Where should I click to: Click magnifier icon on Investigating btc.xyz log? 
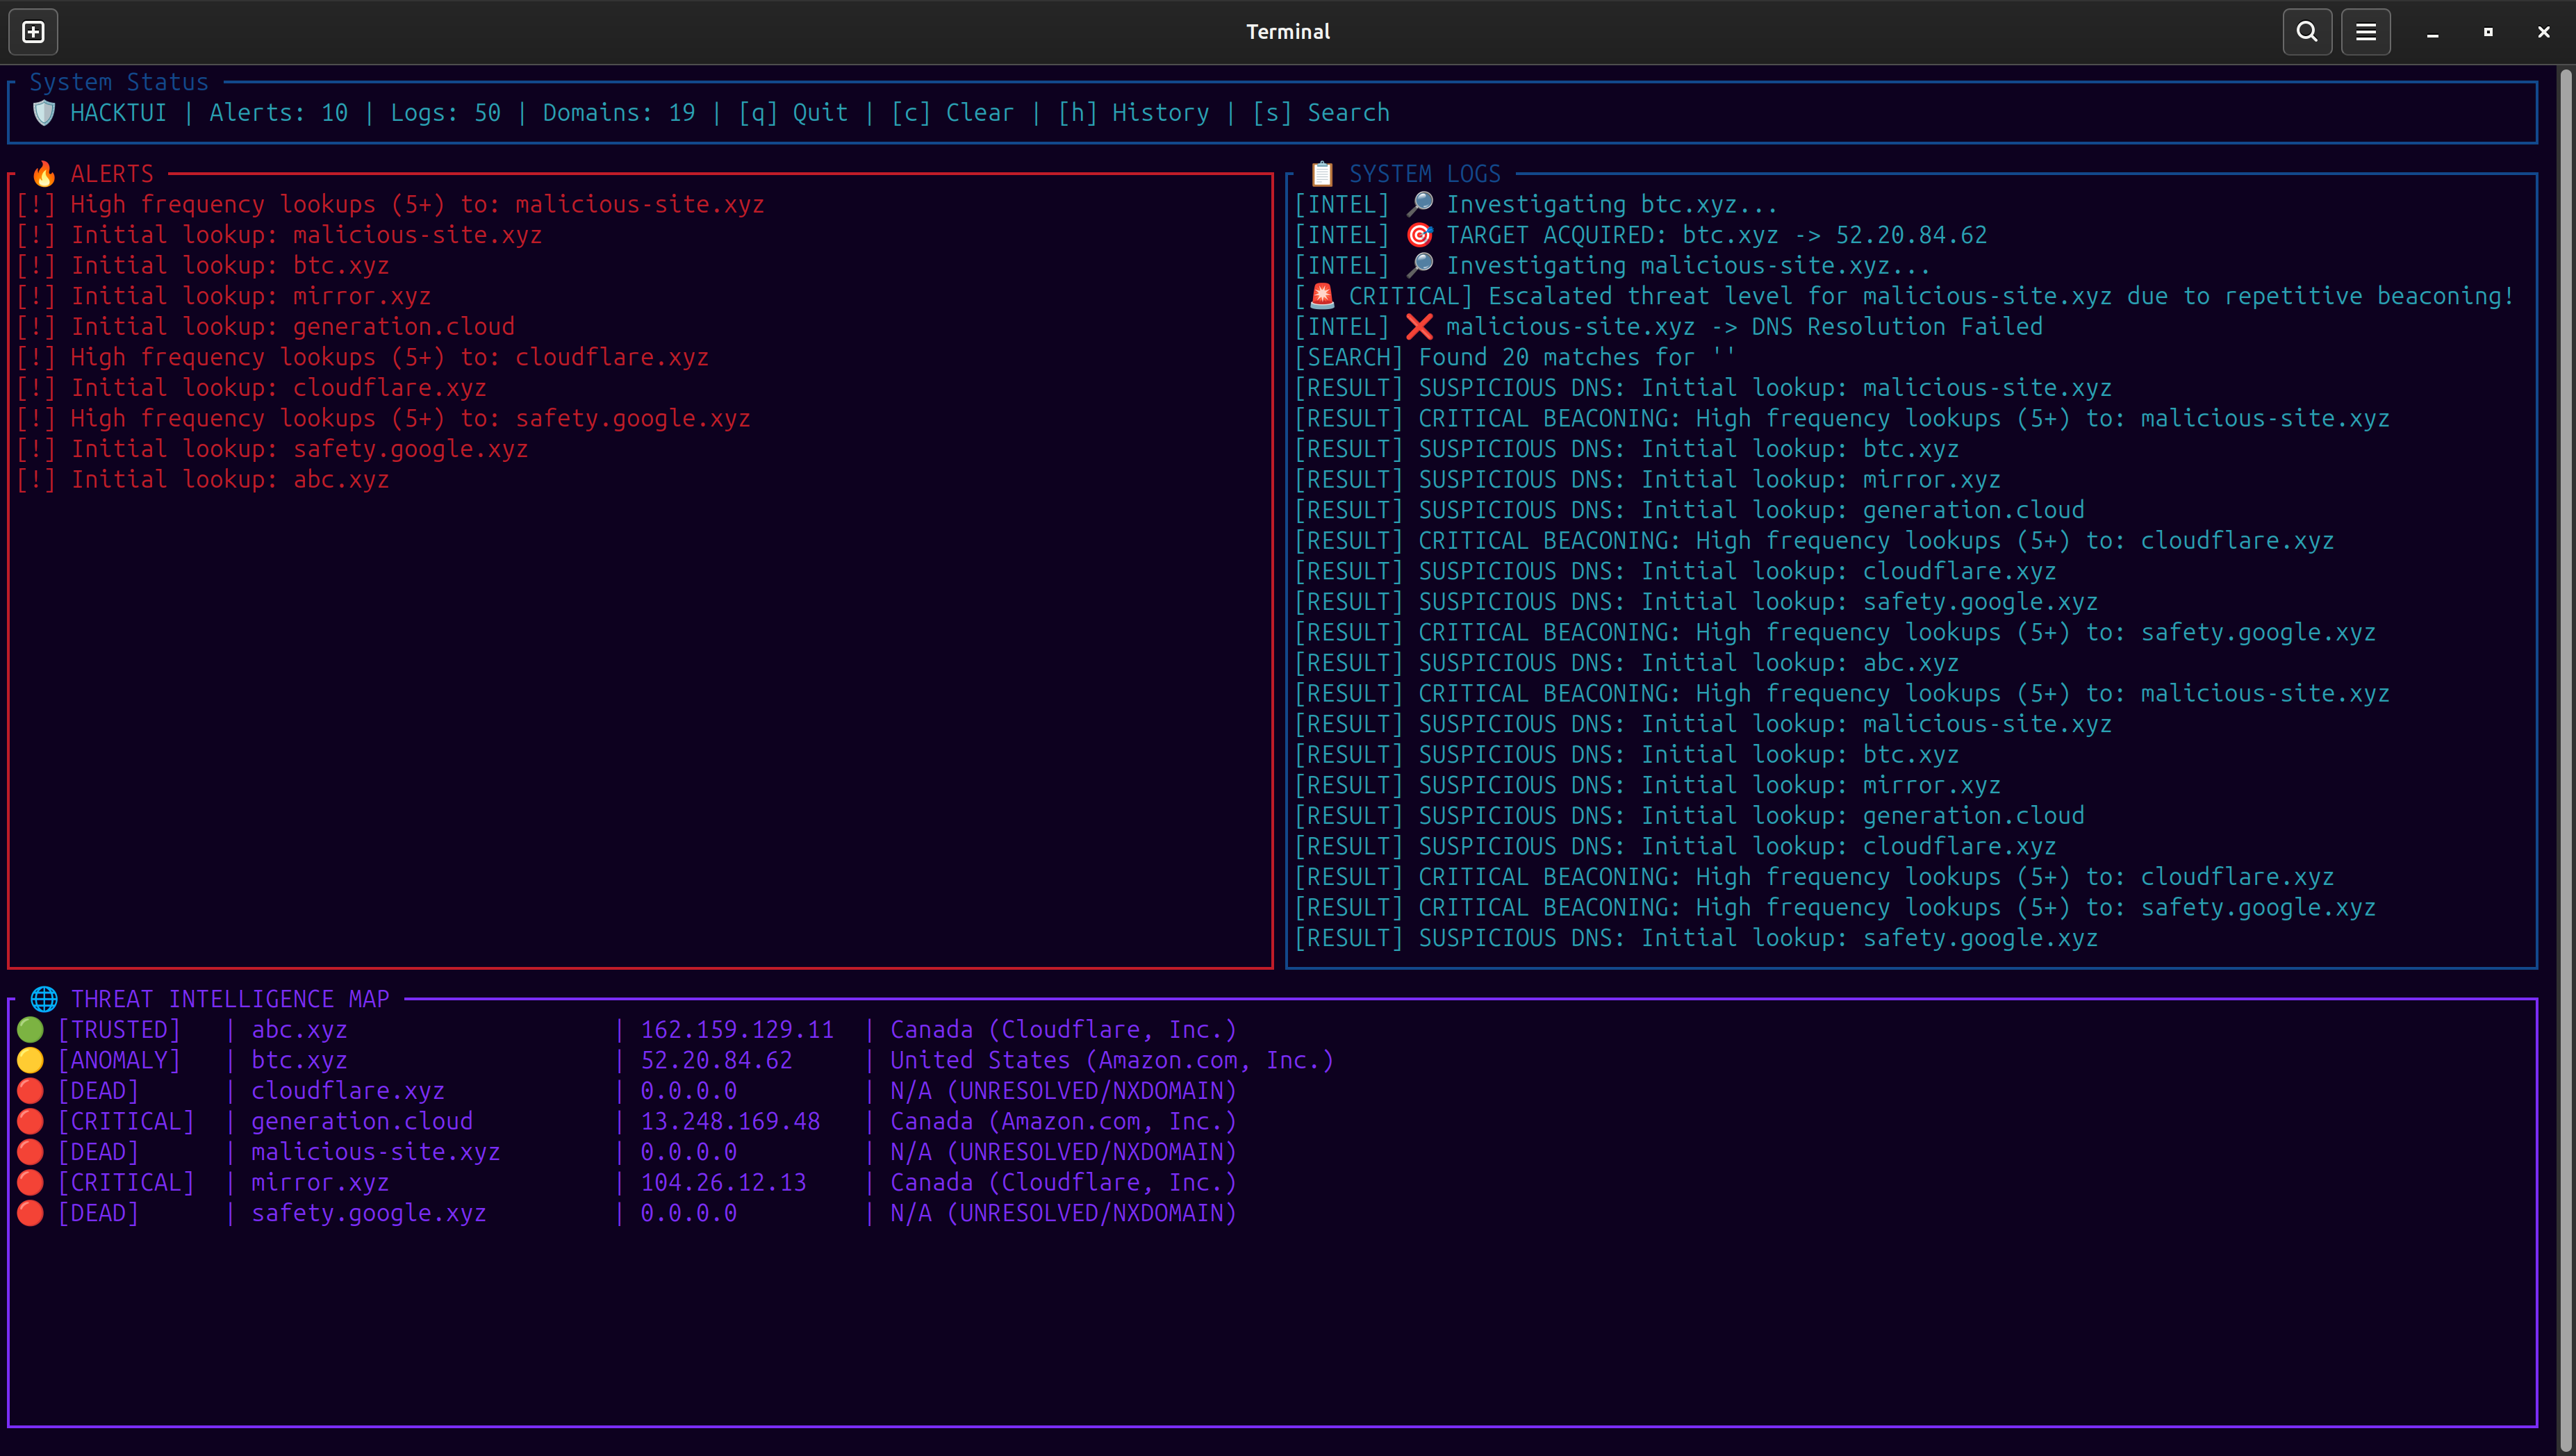[x=1419, y=204]
